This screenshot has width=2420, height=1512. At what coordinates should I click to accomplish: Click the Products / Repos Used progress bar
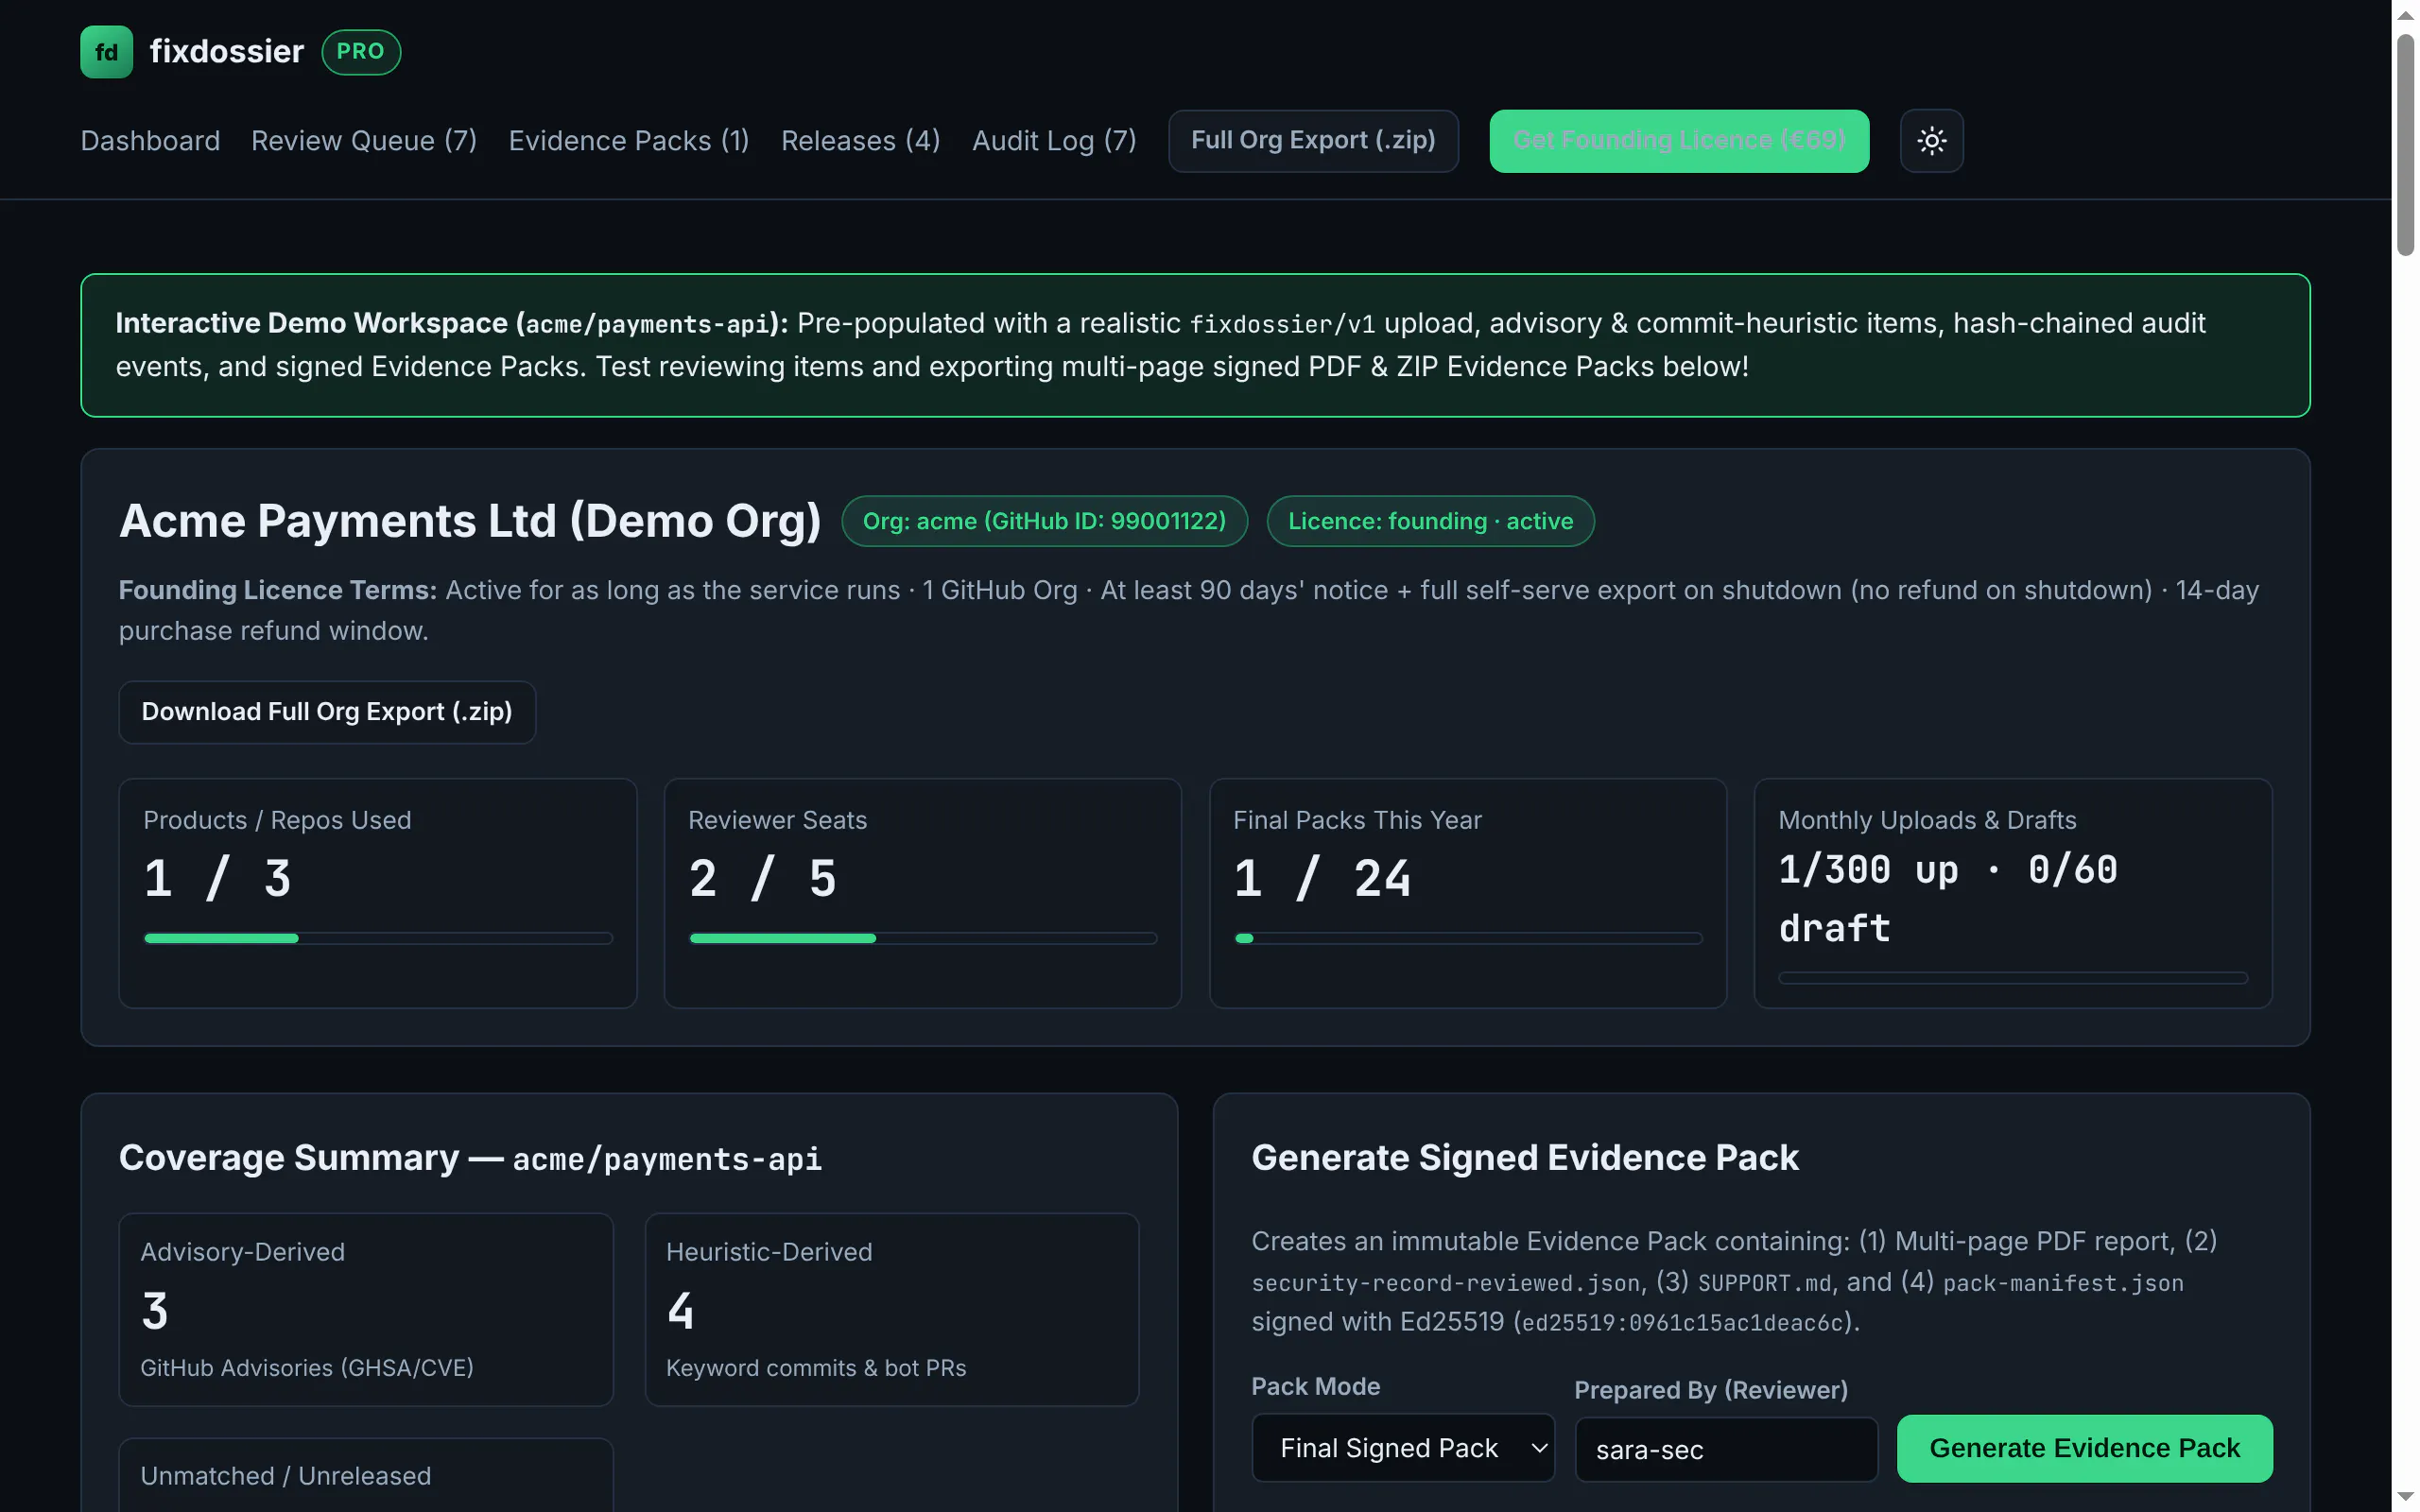[378, 938]
